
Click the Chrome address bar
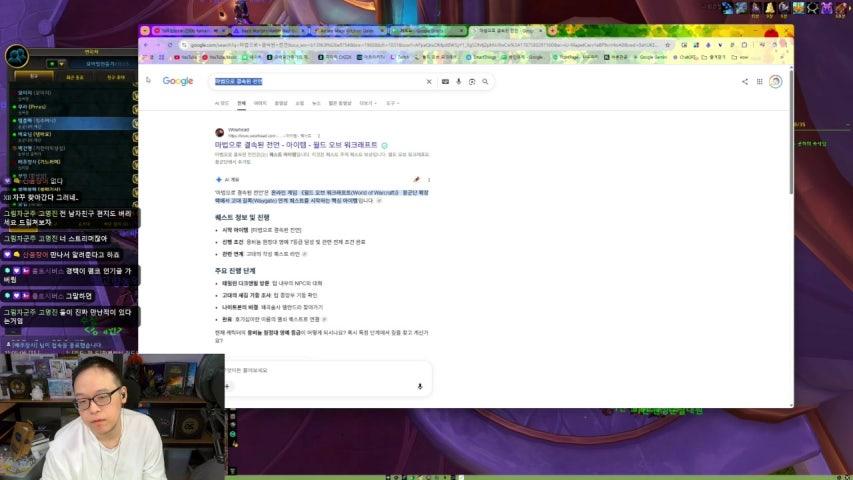pyautogui.click(x=424, y=45)
